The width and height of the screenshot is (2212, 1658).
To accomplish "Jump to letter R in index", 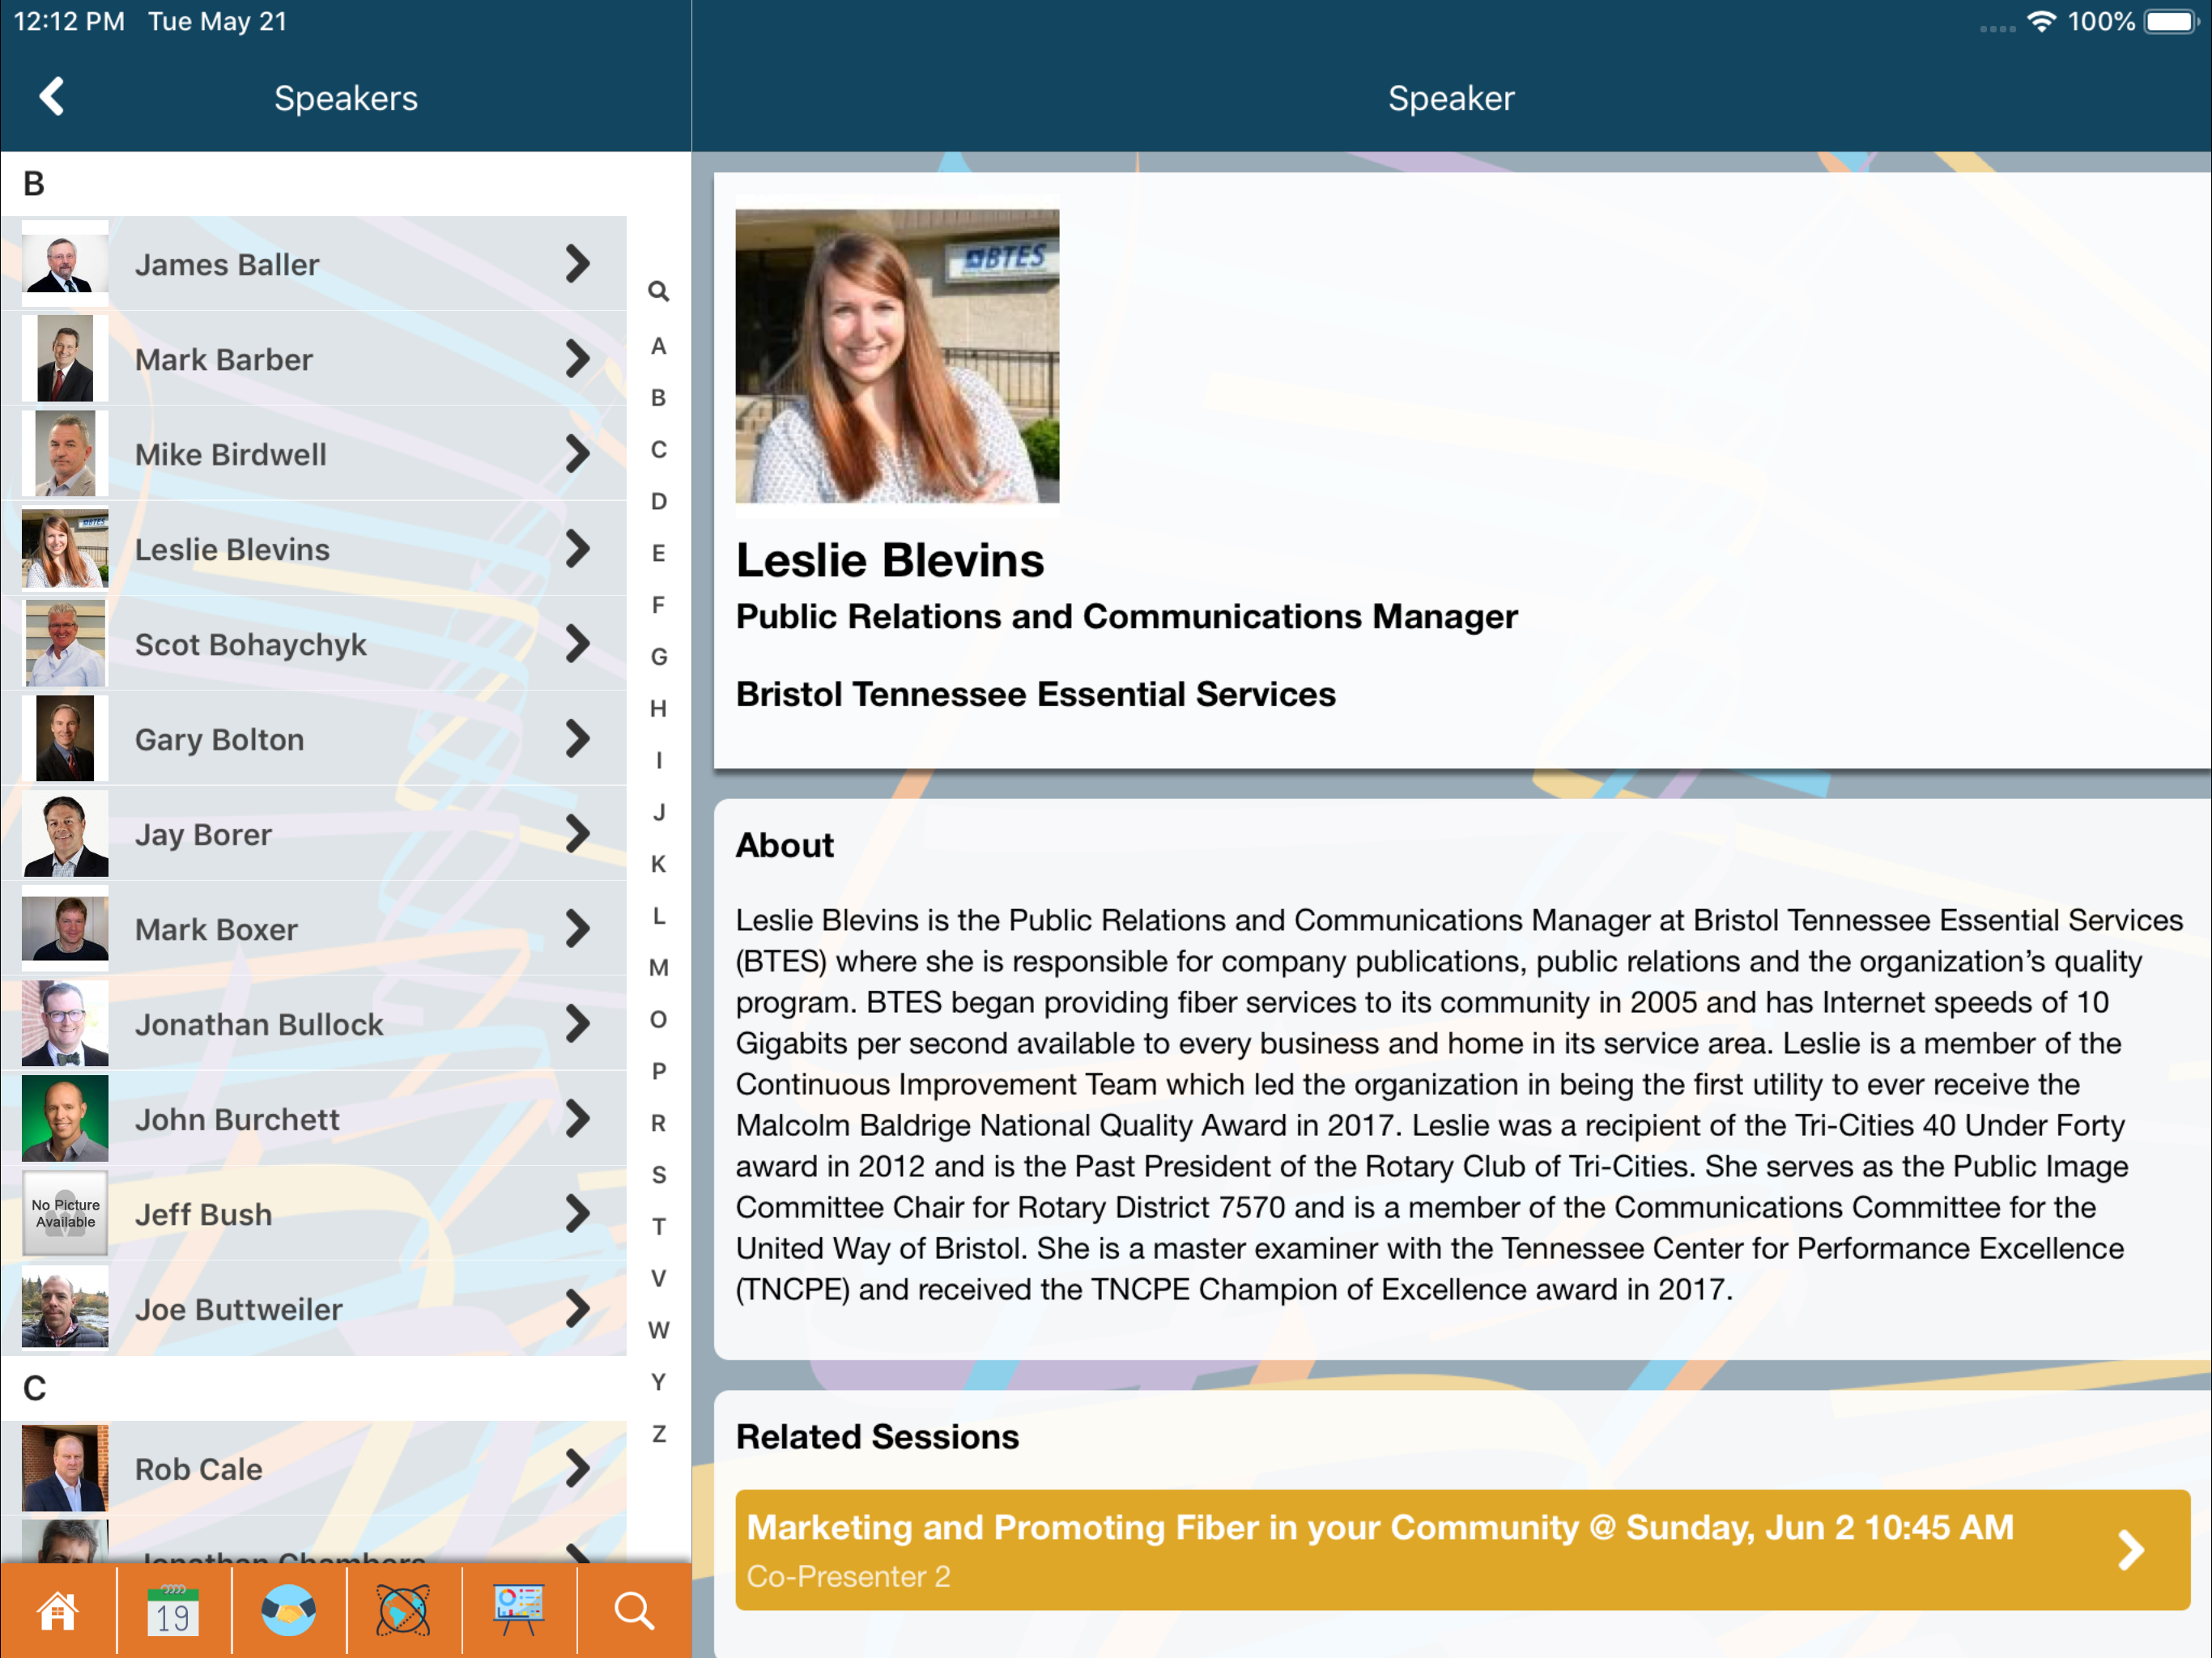I will pos(658,1123).
